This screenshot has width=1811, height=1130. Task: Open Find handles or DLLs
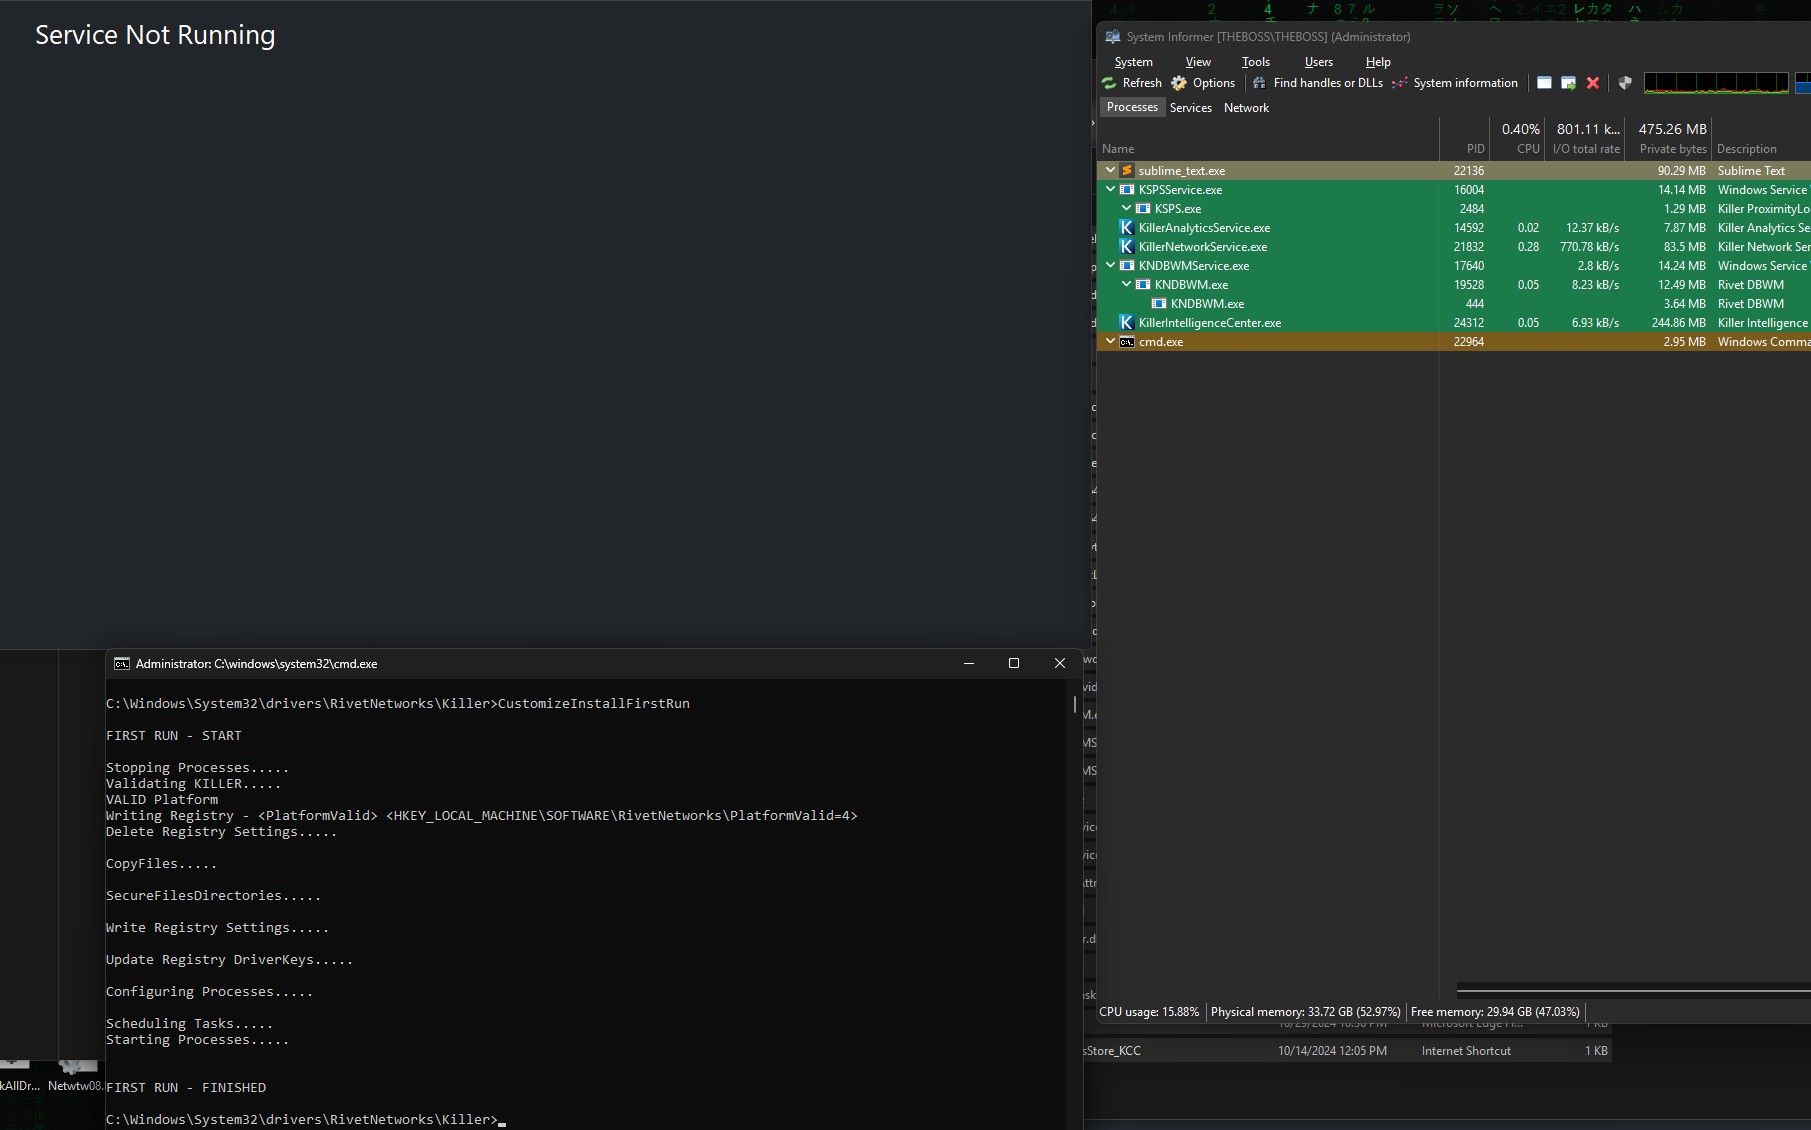point(1317,83)
